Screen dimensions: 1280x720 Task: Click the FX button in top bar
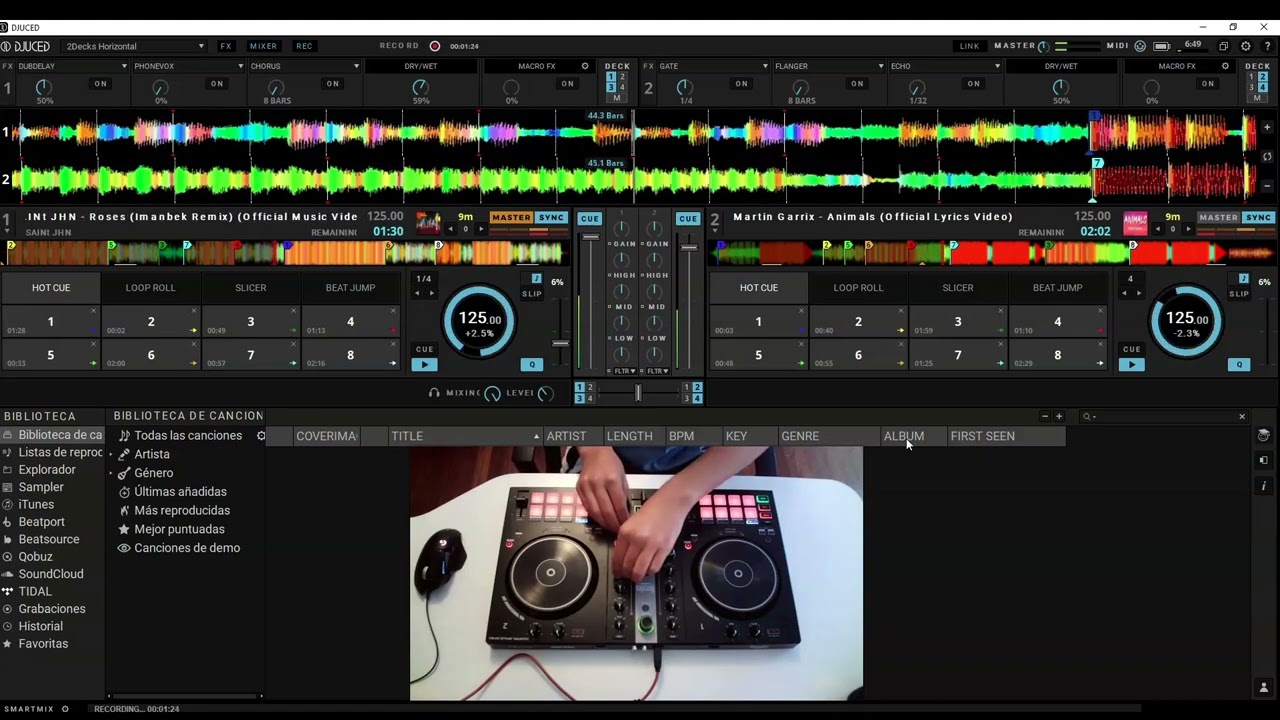pos(226,46)
